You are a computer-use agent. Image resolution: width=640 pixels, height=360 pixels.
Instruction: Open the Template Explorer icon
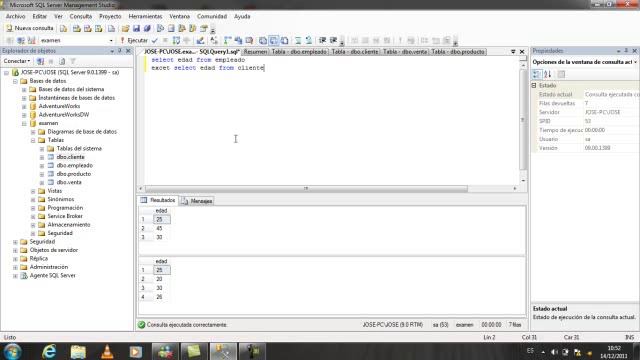point(193,29)
